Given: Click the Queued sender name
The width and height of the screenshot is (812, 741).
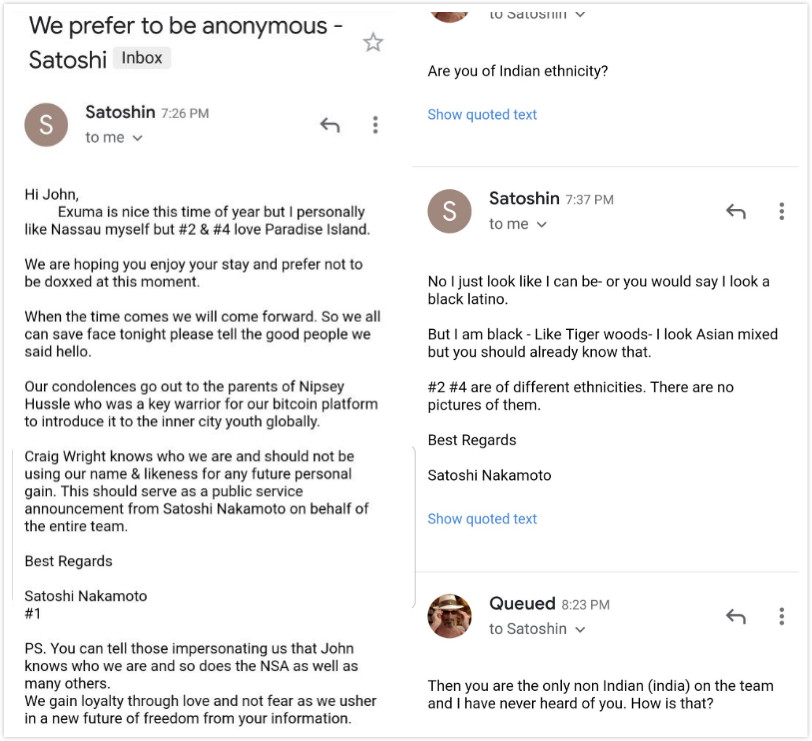Looking at the screenshot, I should pyautogui.click(x=522, y=603).
